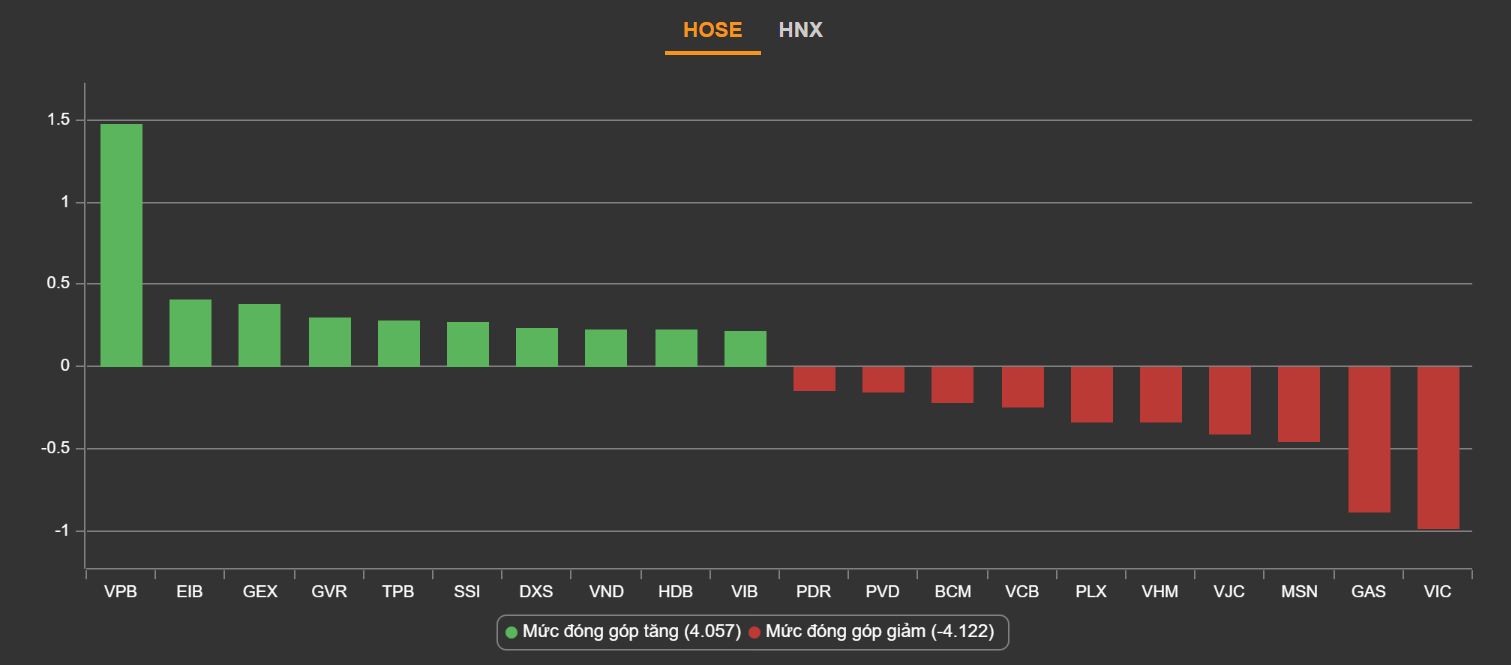Click the GEX green bar
The width and height of the screenshot is (1511, 665).
click(x=259, y=335)
